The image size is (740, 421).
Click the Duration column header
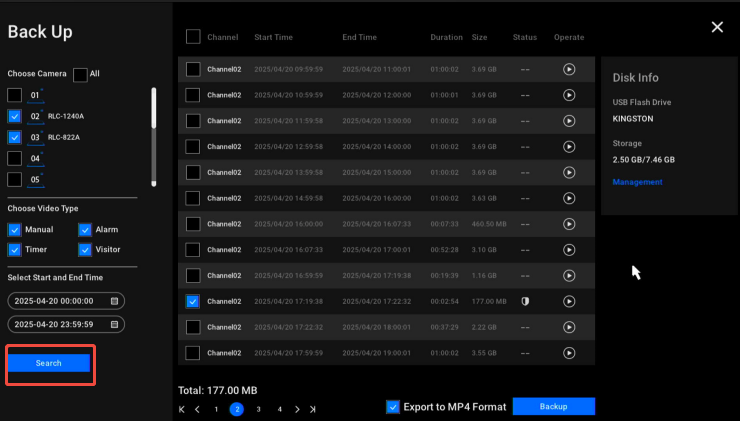click(x=446, y=37)
